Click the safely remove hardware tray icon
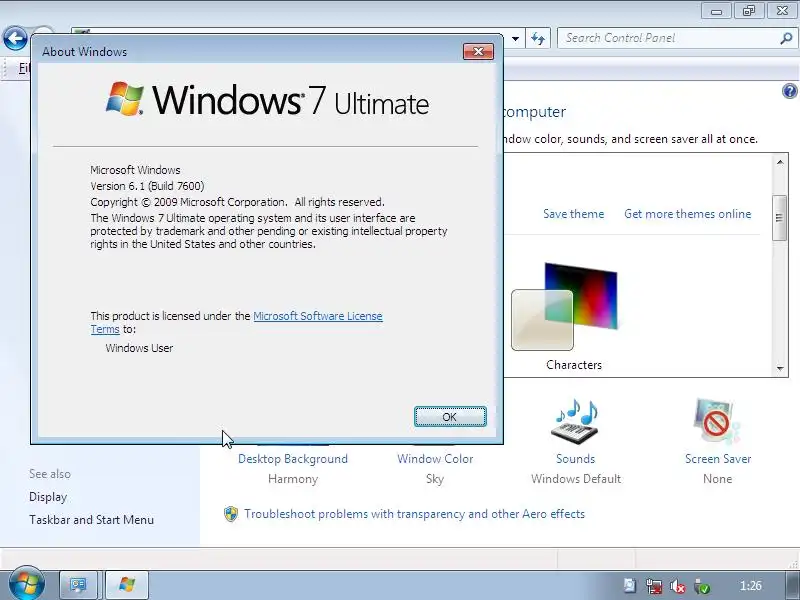 pos(702,586)
